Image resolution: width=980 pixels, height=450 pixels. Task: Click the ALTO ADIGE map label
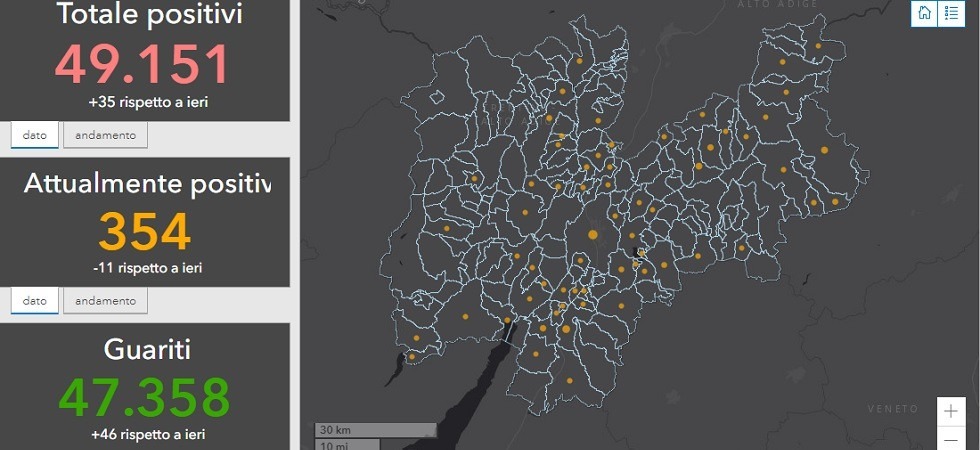(778, 5)
